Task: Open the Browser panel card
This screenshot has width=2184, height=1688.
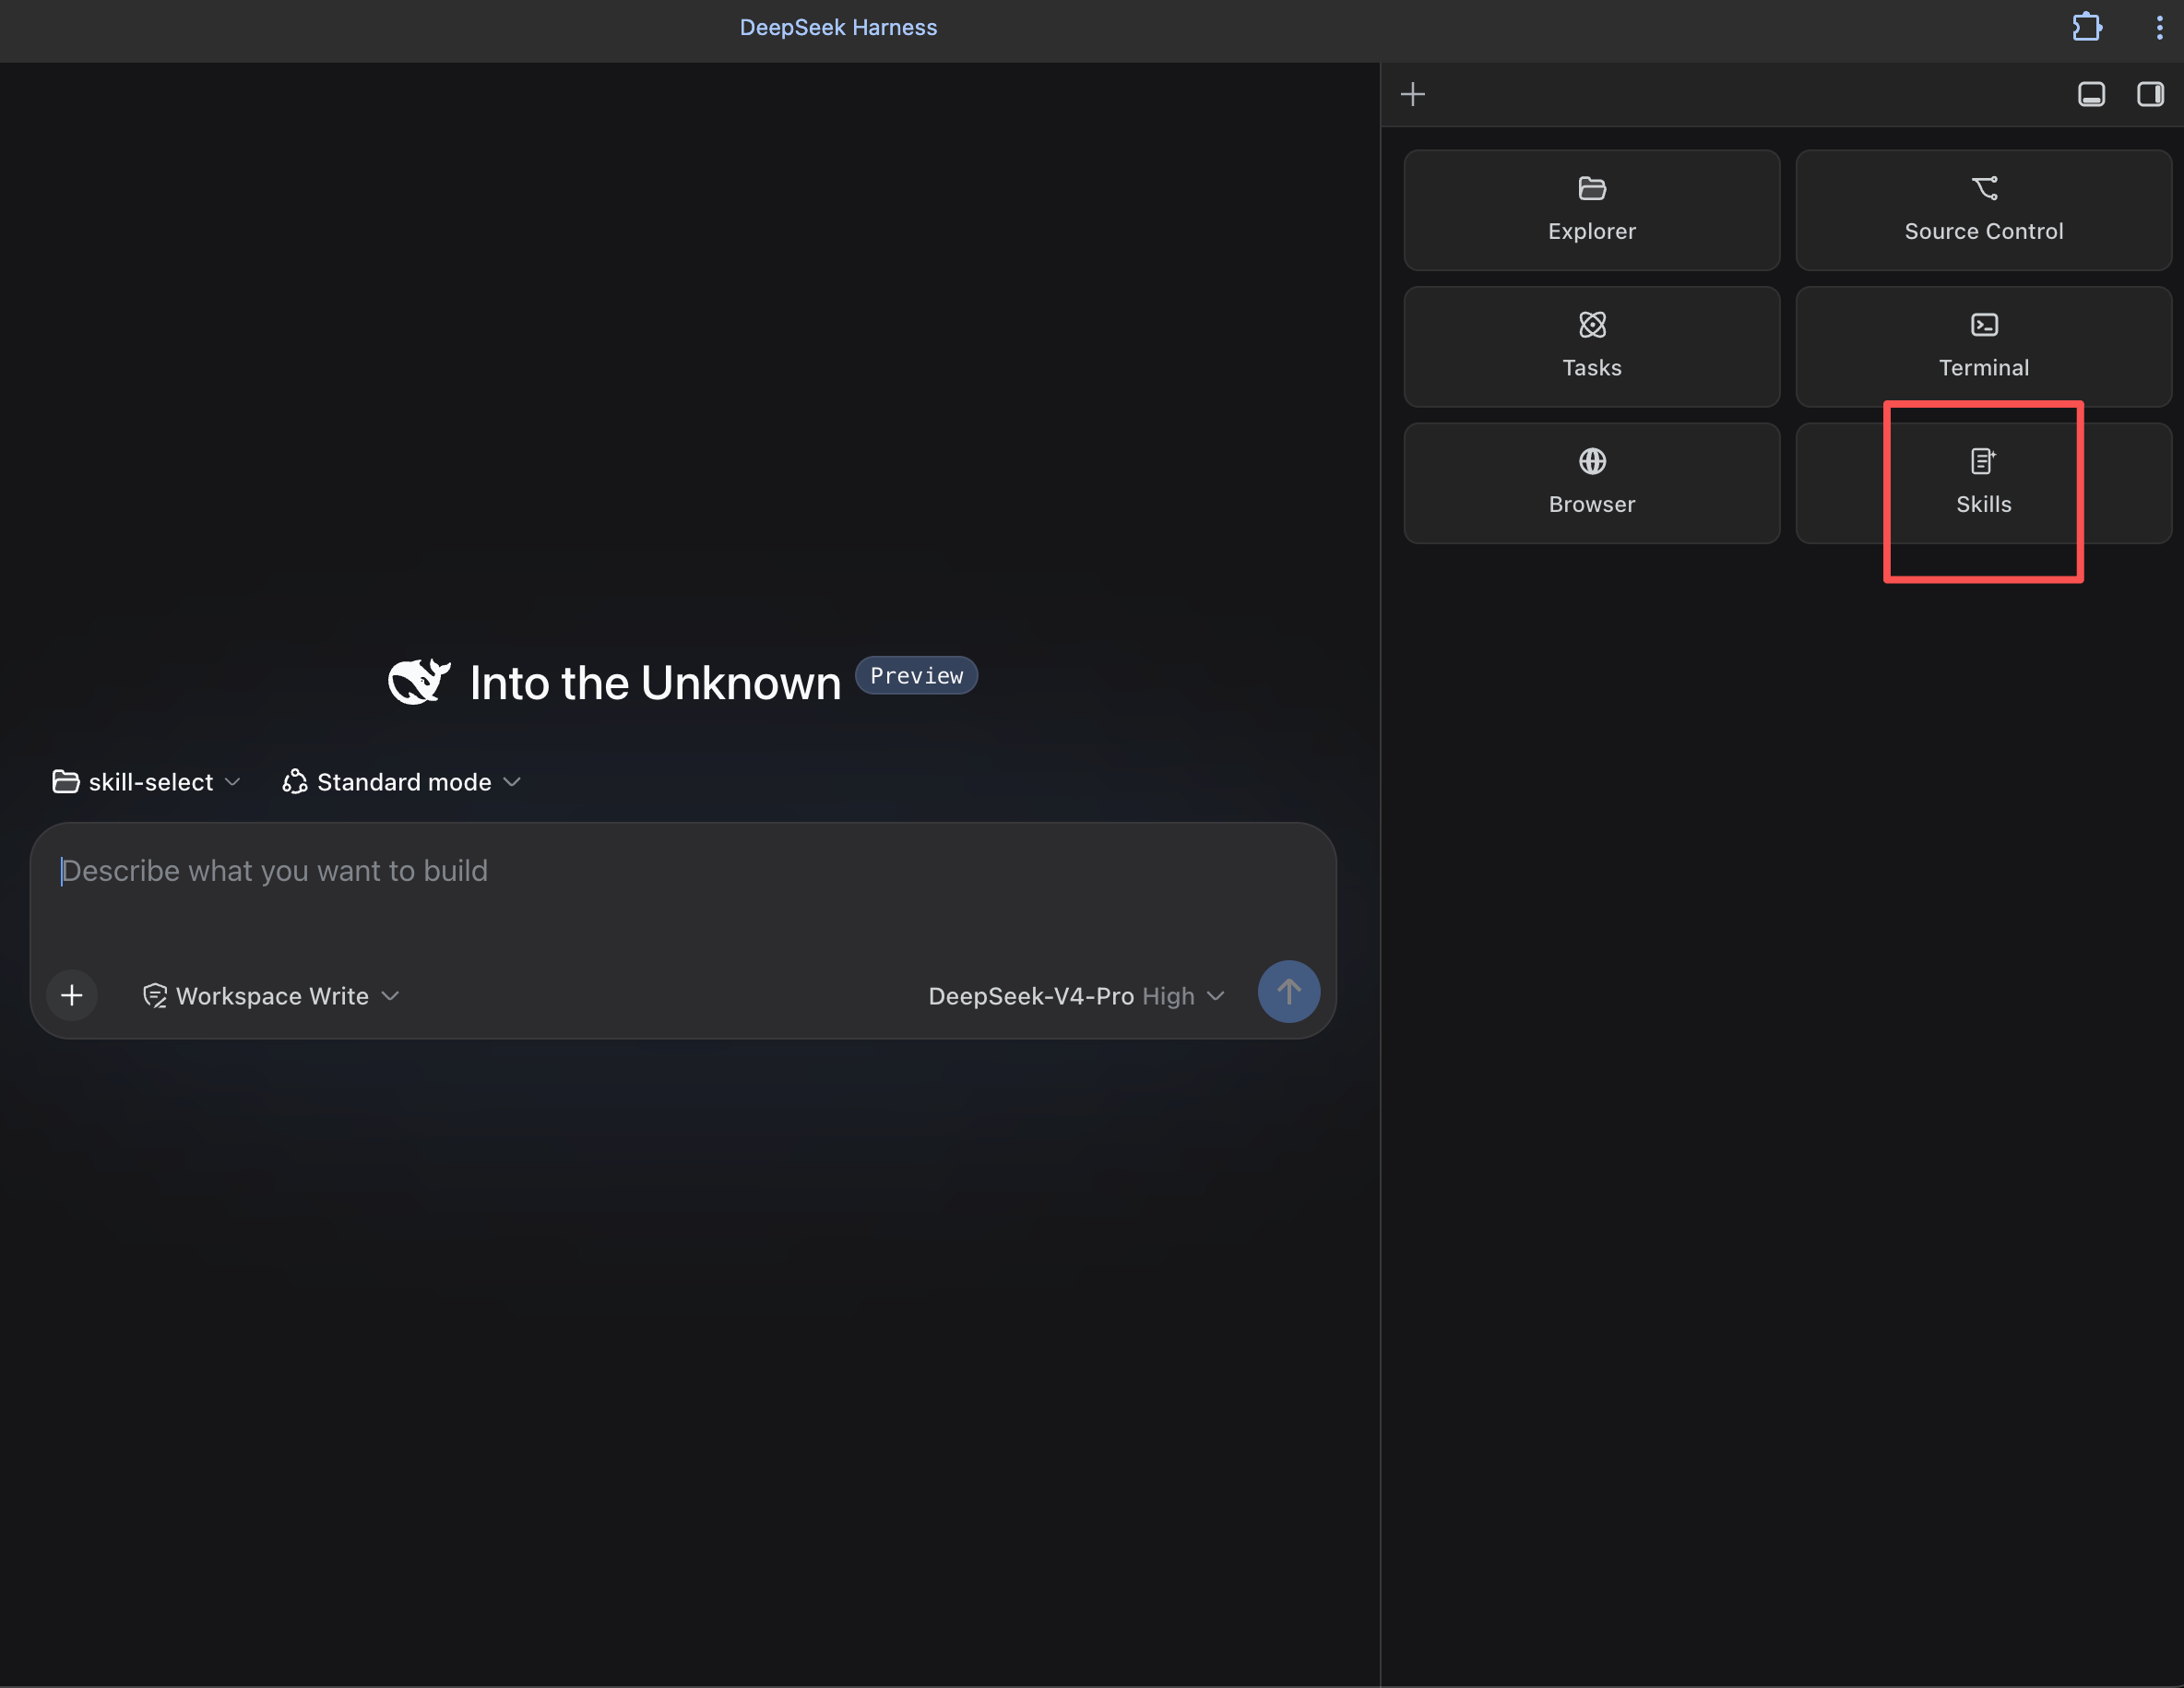Action: [x=1591, y=483]
